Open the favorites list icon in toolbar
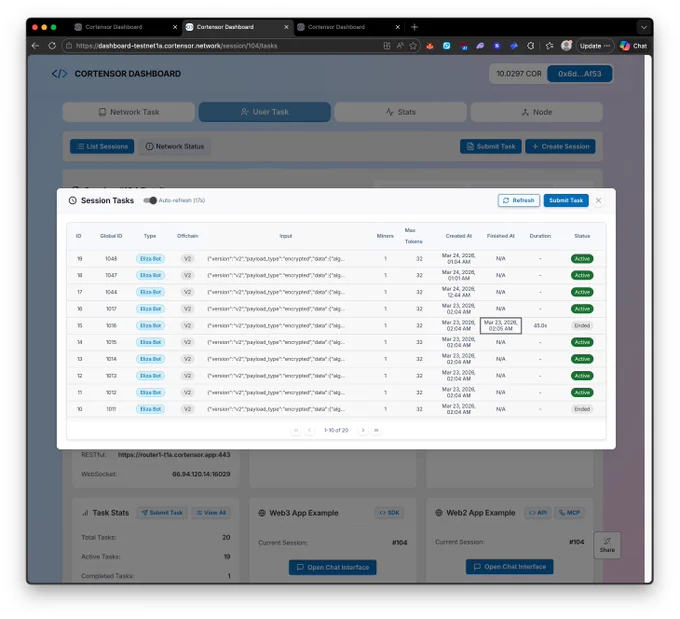Screen dimensions: 680x619 point(549,46)
